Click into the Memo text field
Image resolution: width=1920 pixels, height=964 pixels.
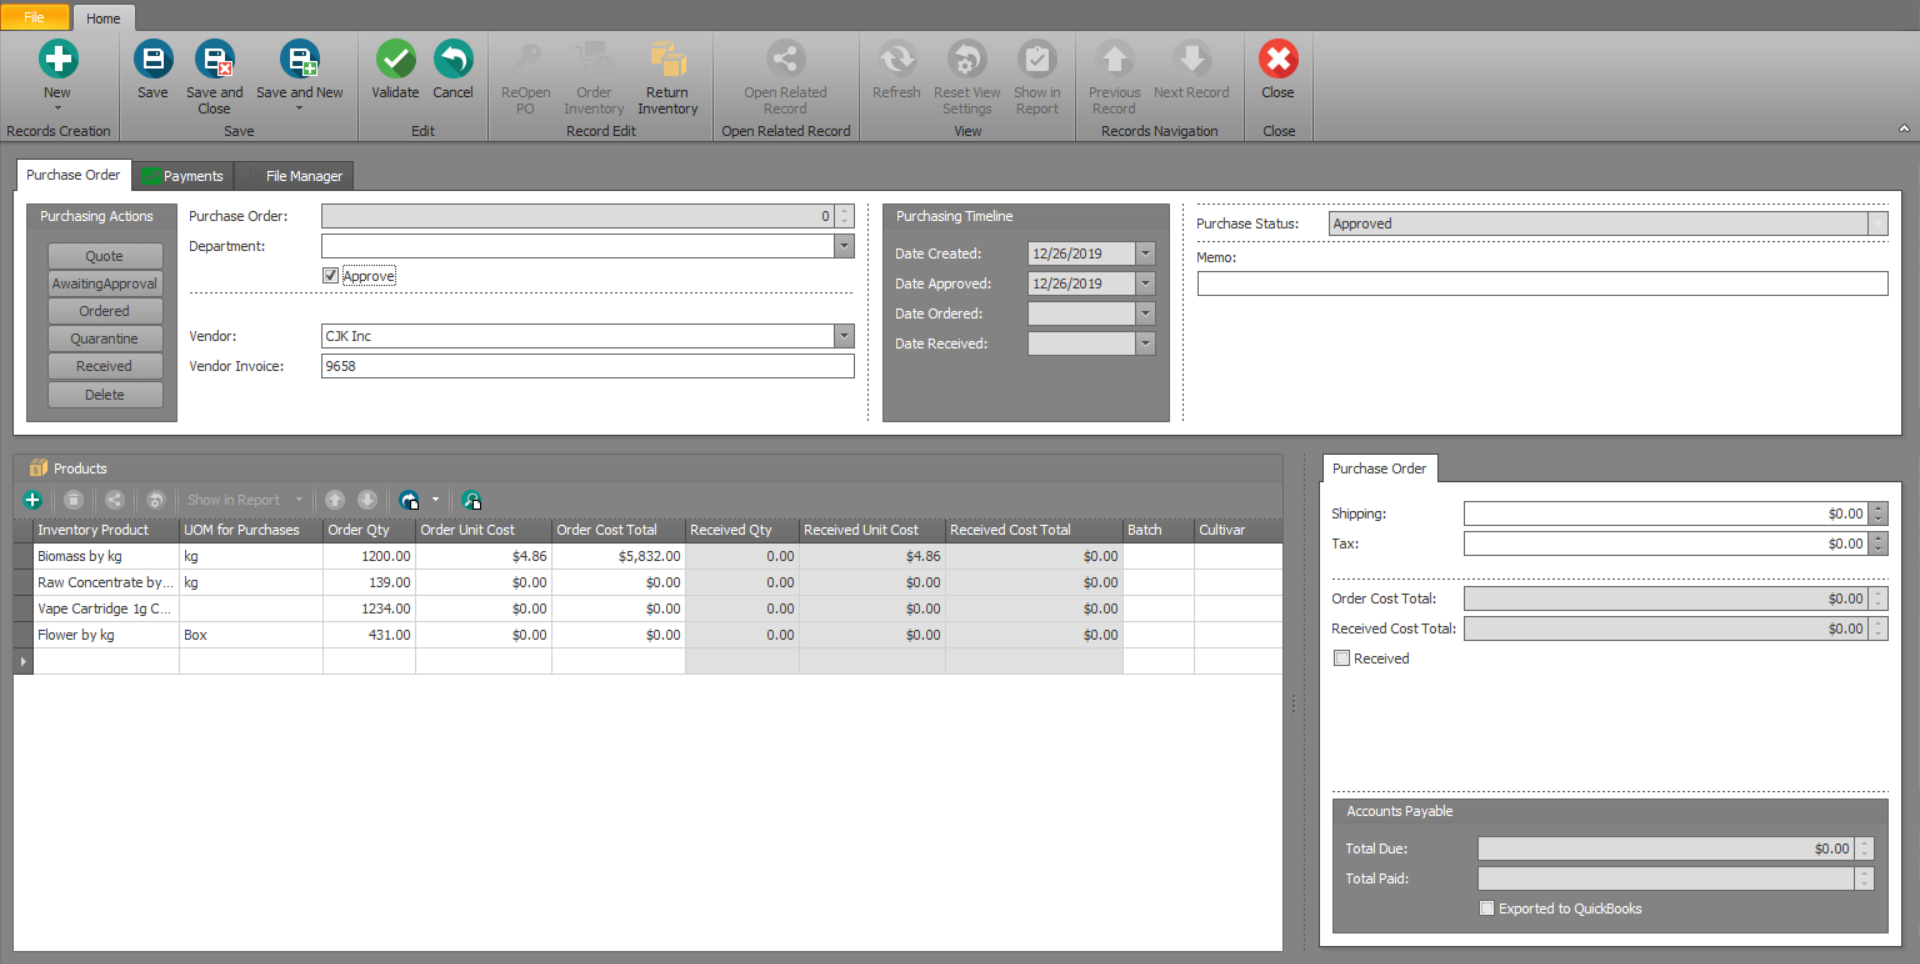point(1541,284)
